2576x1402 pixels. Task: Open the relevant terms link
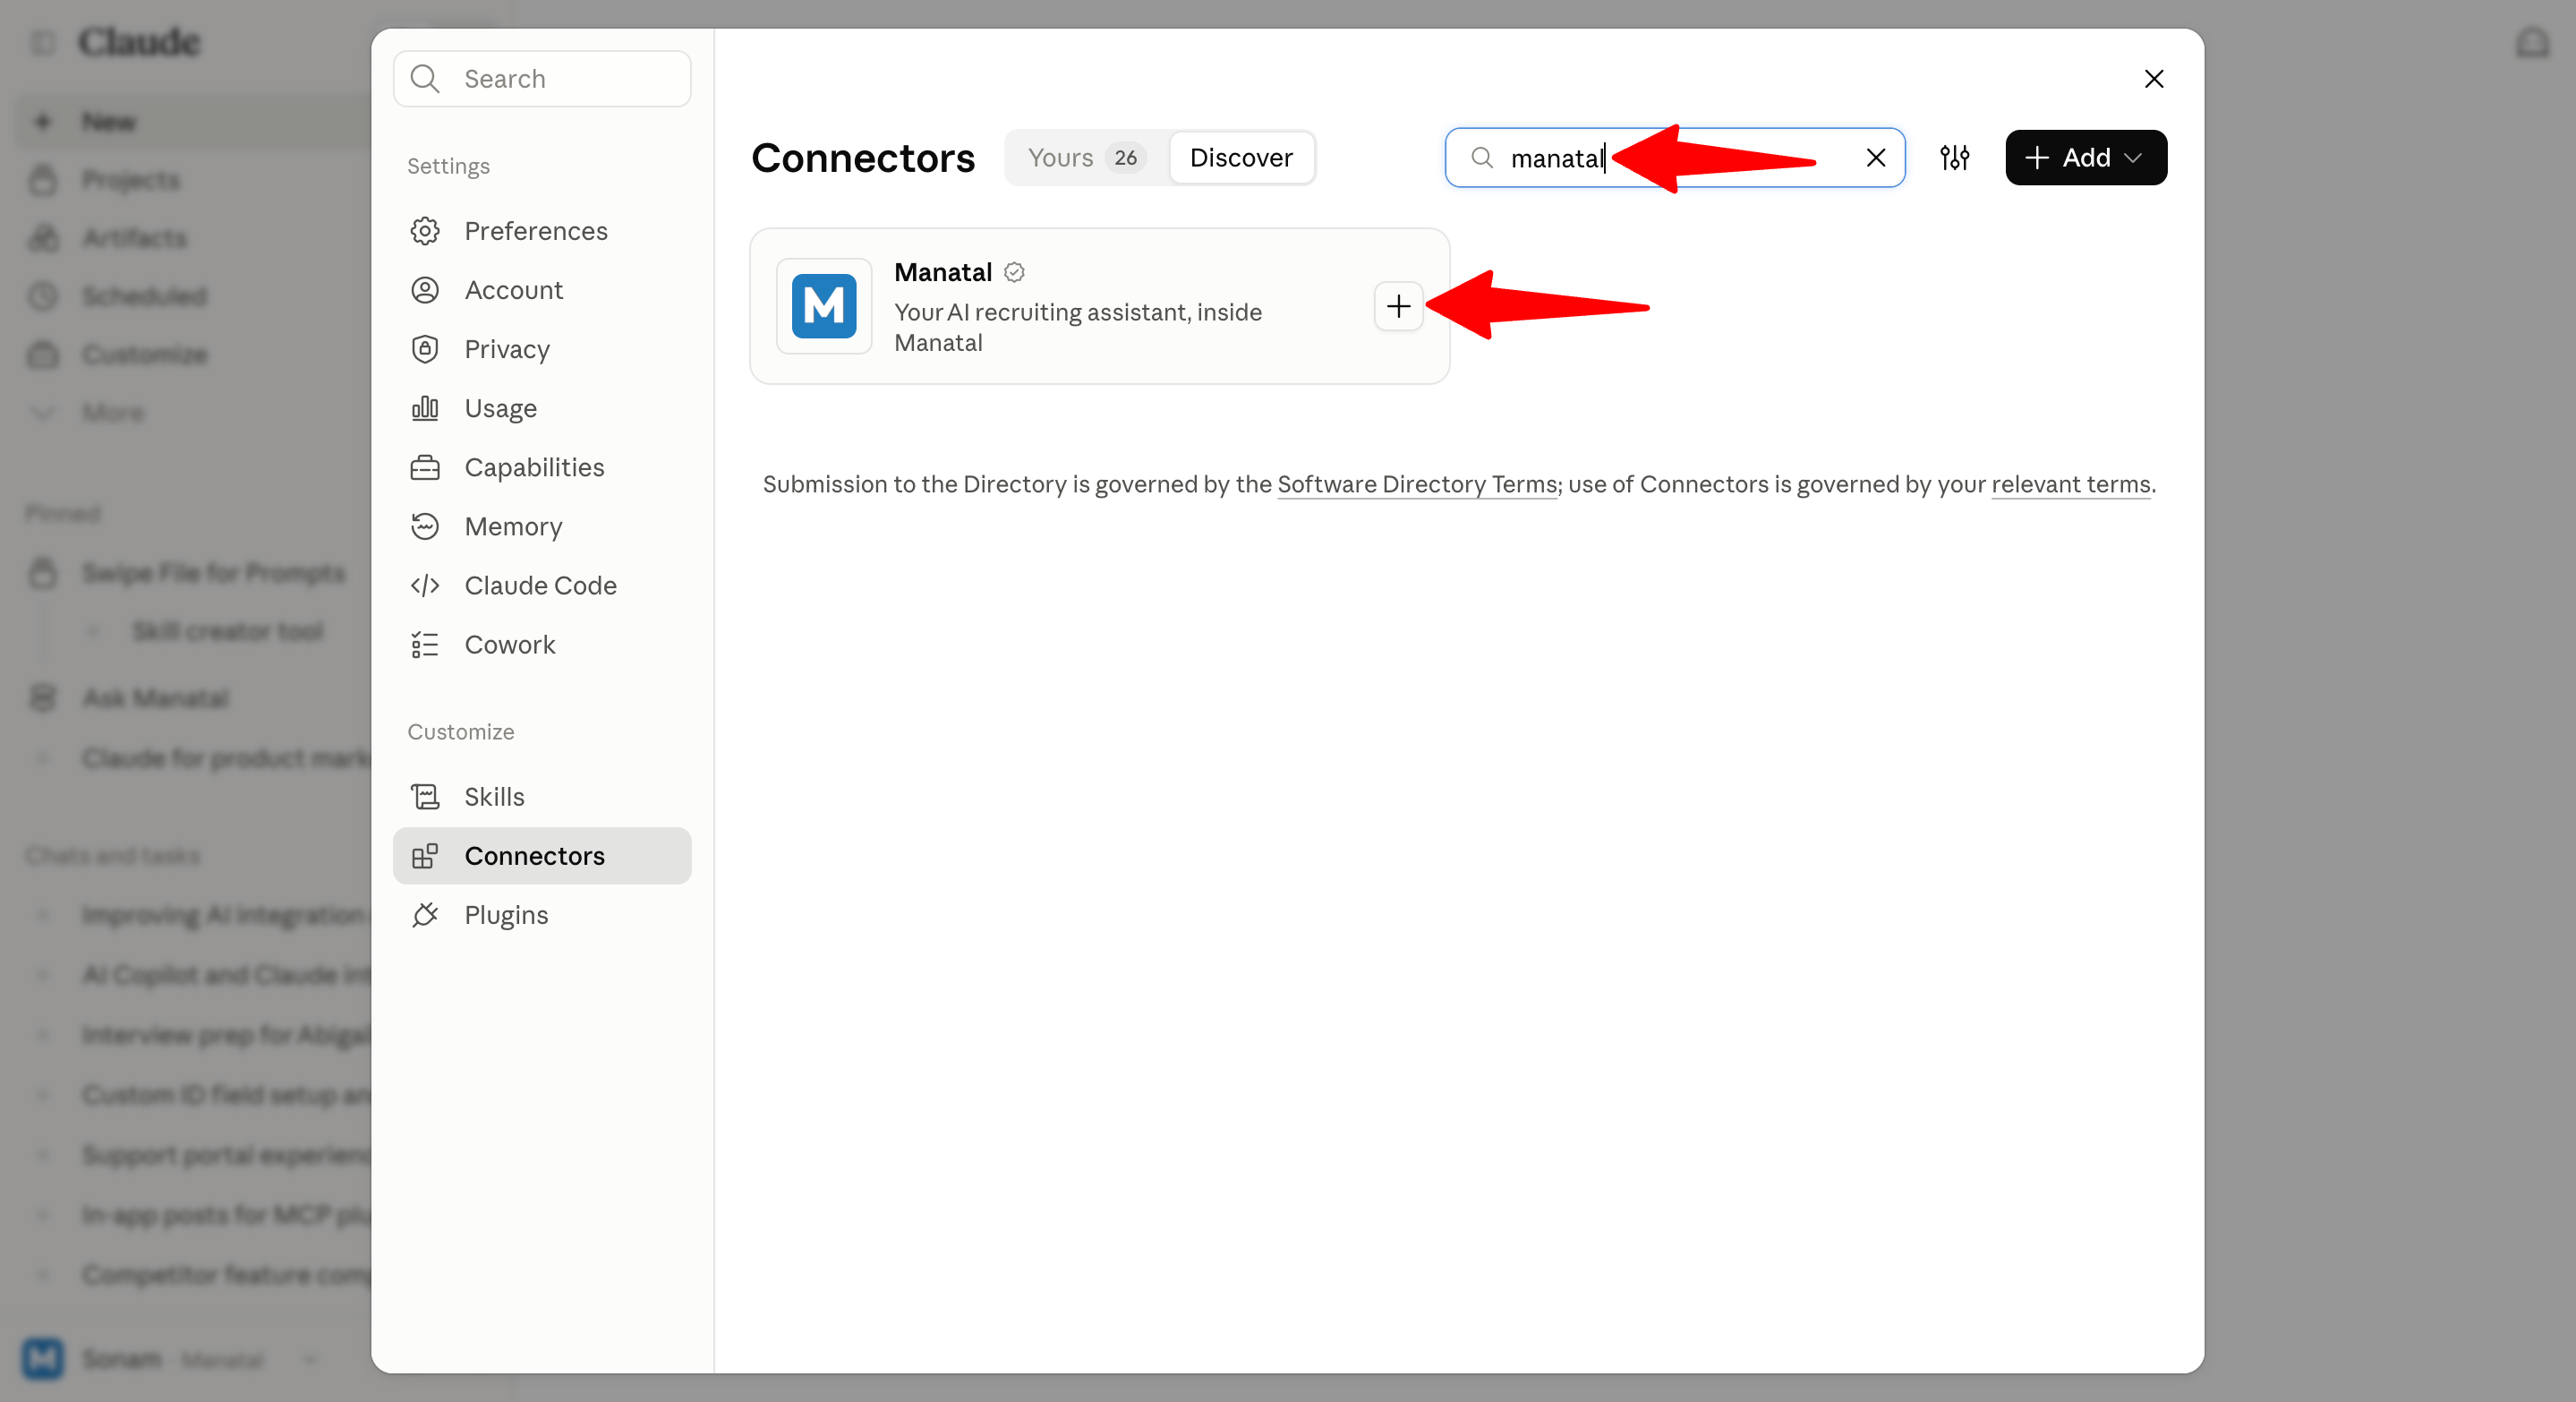tap(2070, 484)
